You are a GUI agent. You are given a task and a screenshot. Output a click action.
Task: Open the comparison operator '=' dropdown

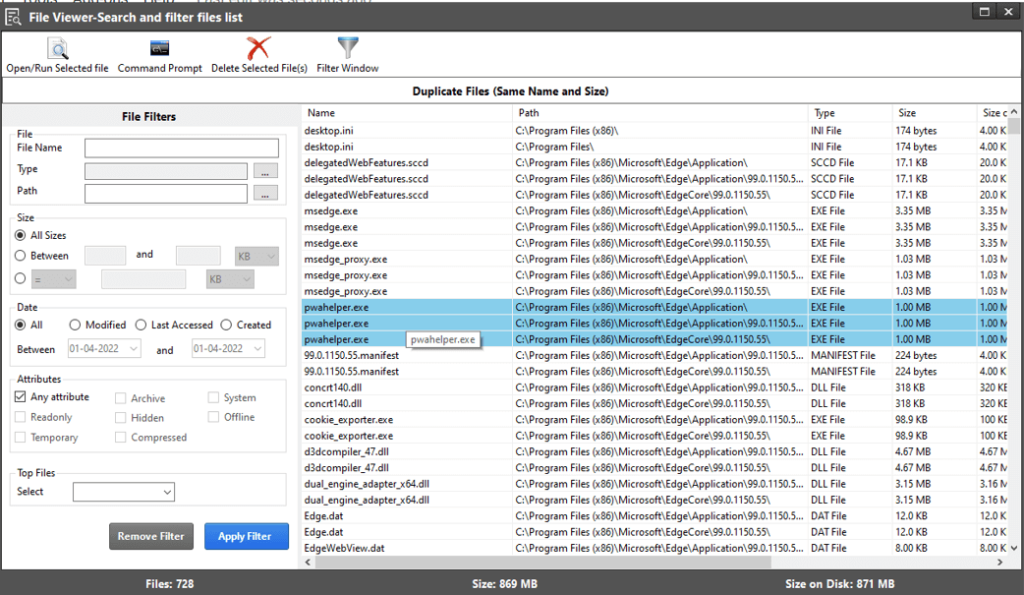click(x=54, y=279)
